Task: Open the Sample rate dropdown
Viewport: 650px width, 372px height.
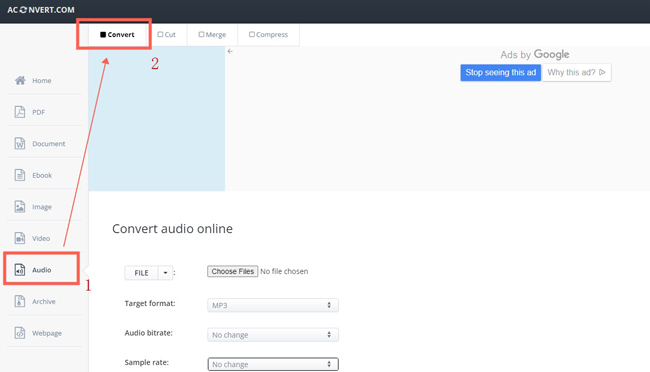Action: tap(273, 364)
